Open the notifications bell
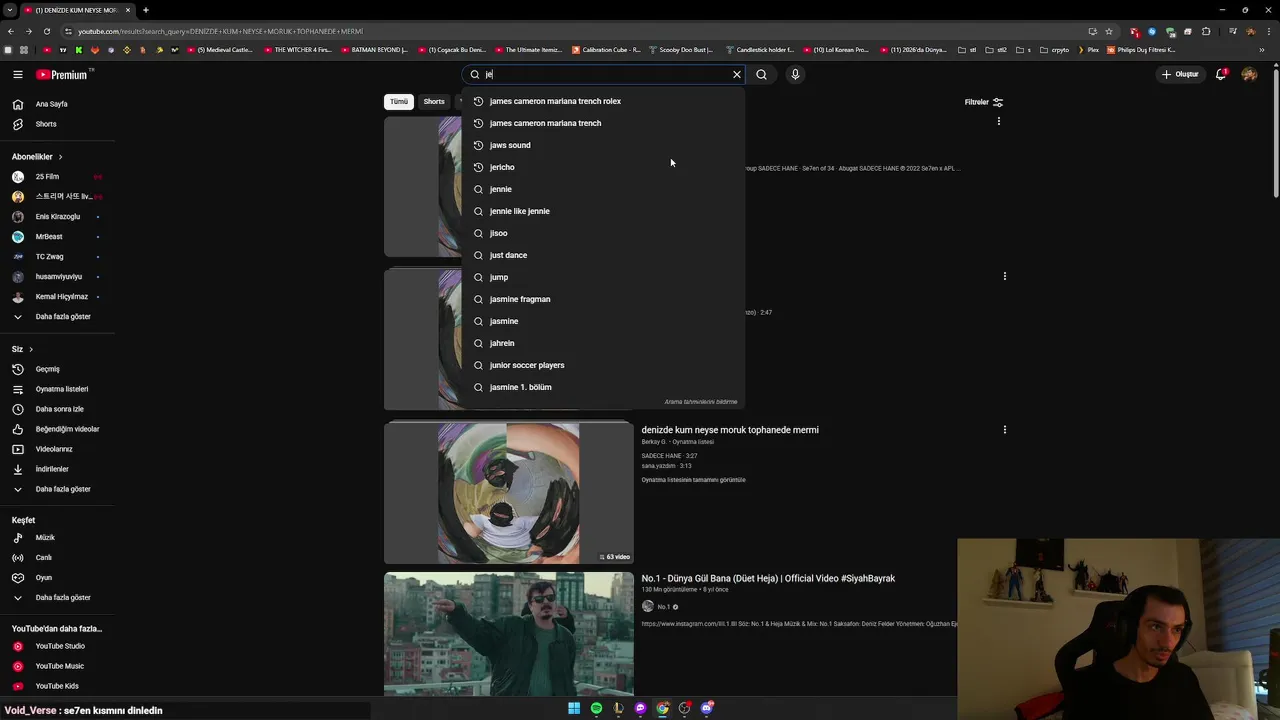1280x720 pixels. [x=1221, y=74]
